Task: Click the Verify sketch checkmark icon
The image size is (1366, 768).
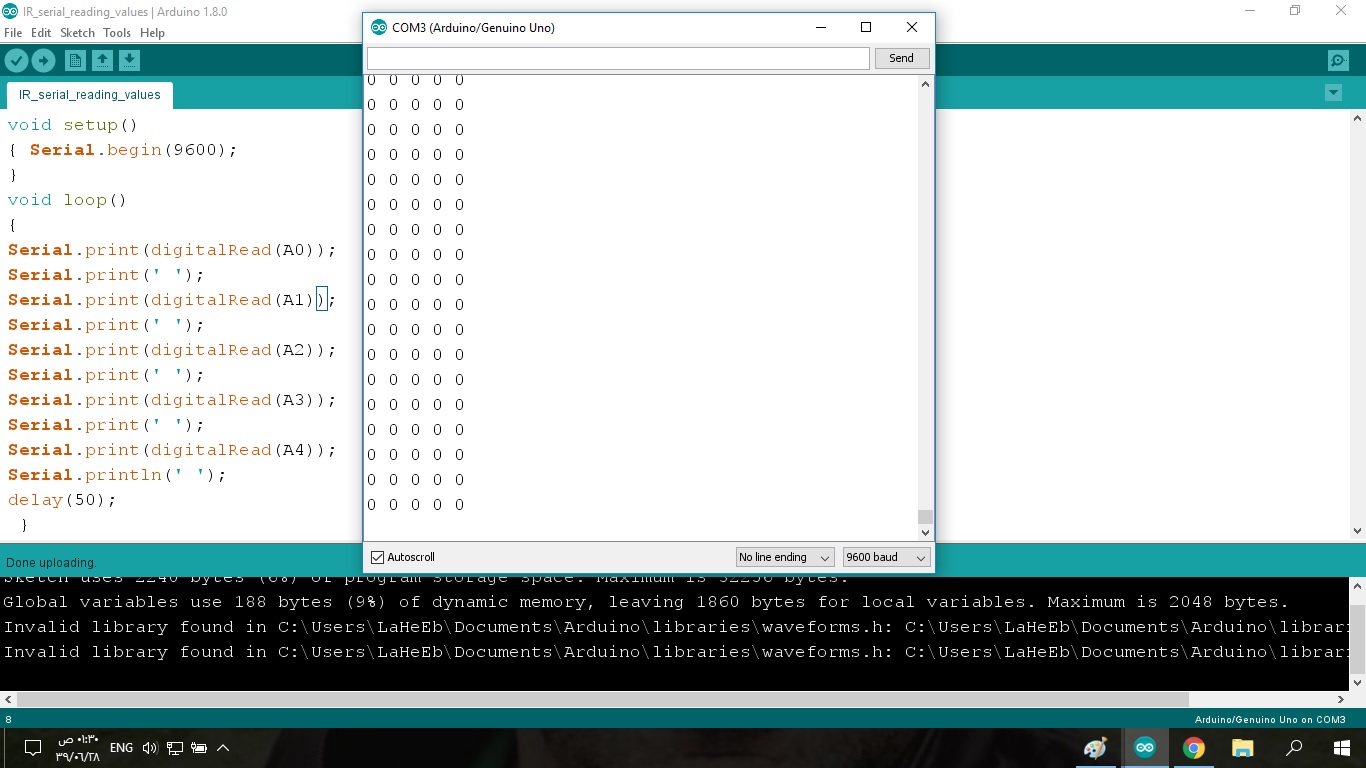Action: (x=16, y=61)
